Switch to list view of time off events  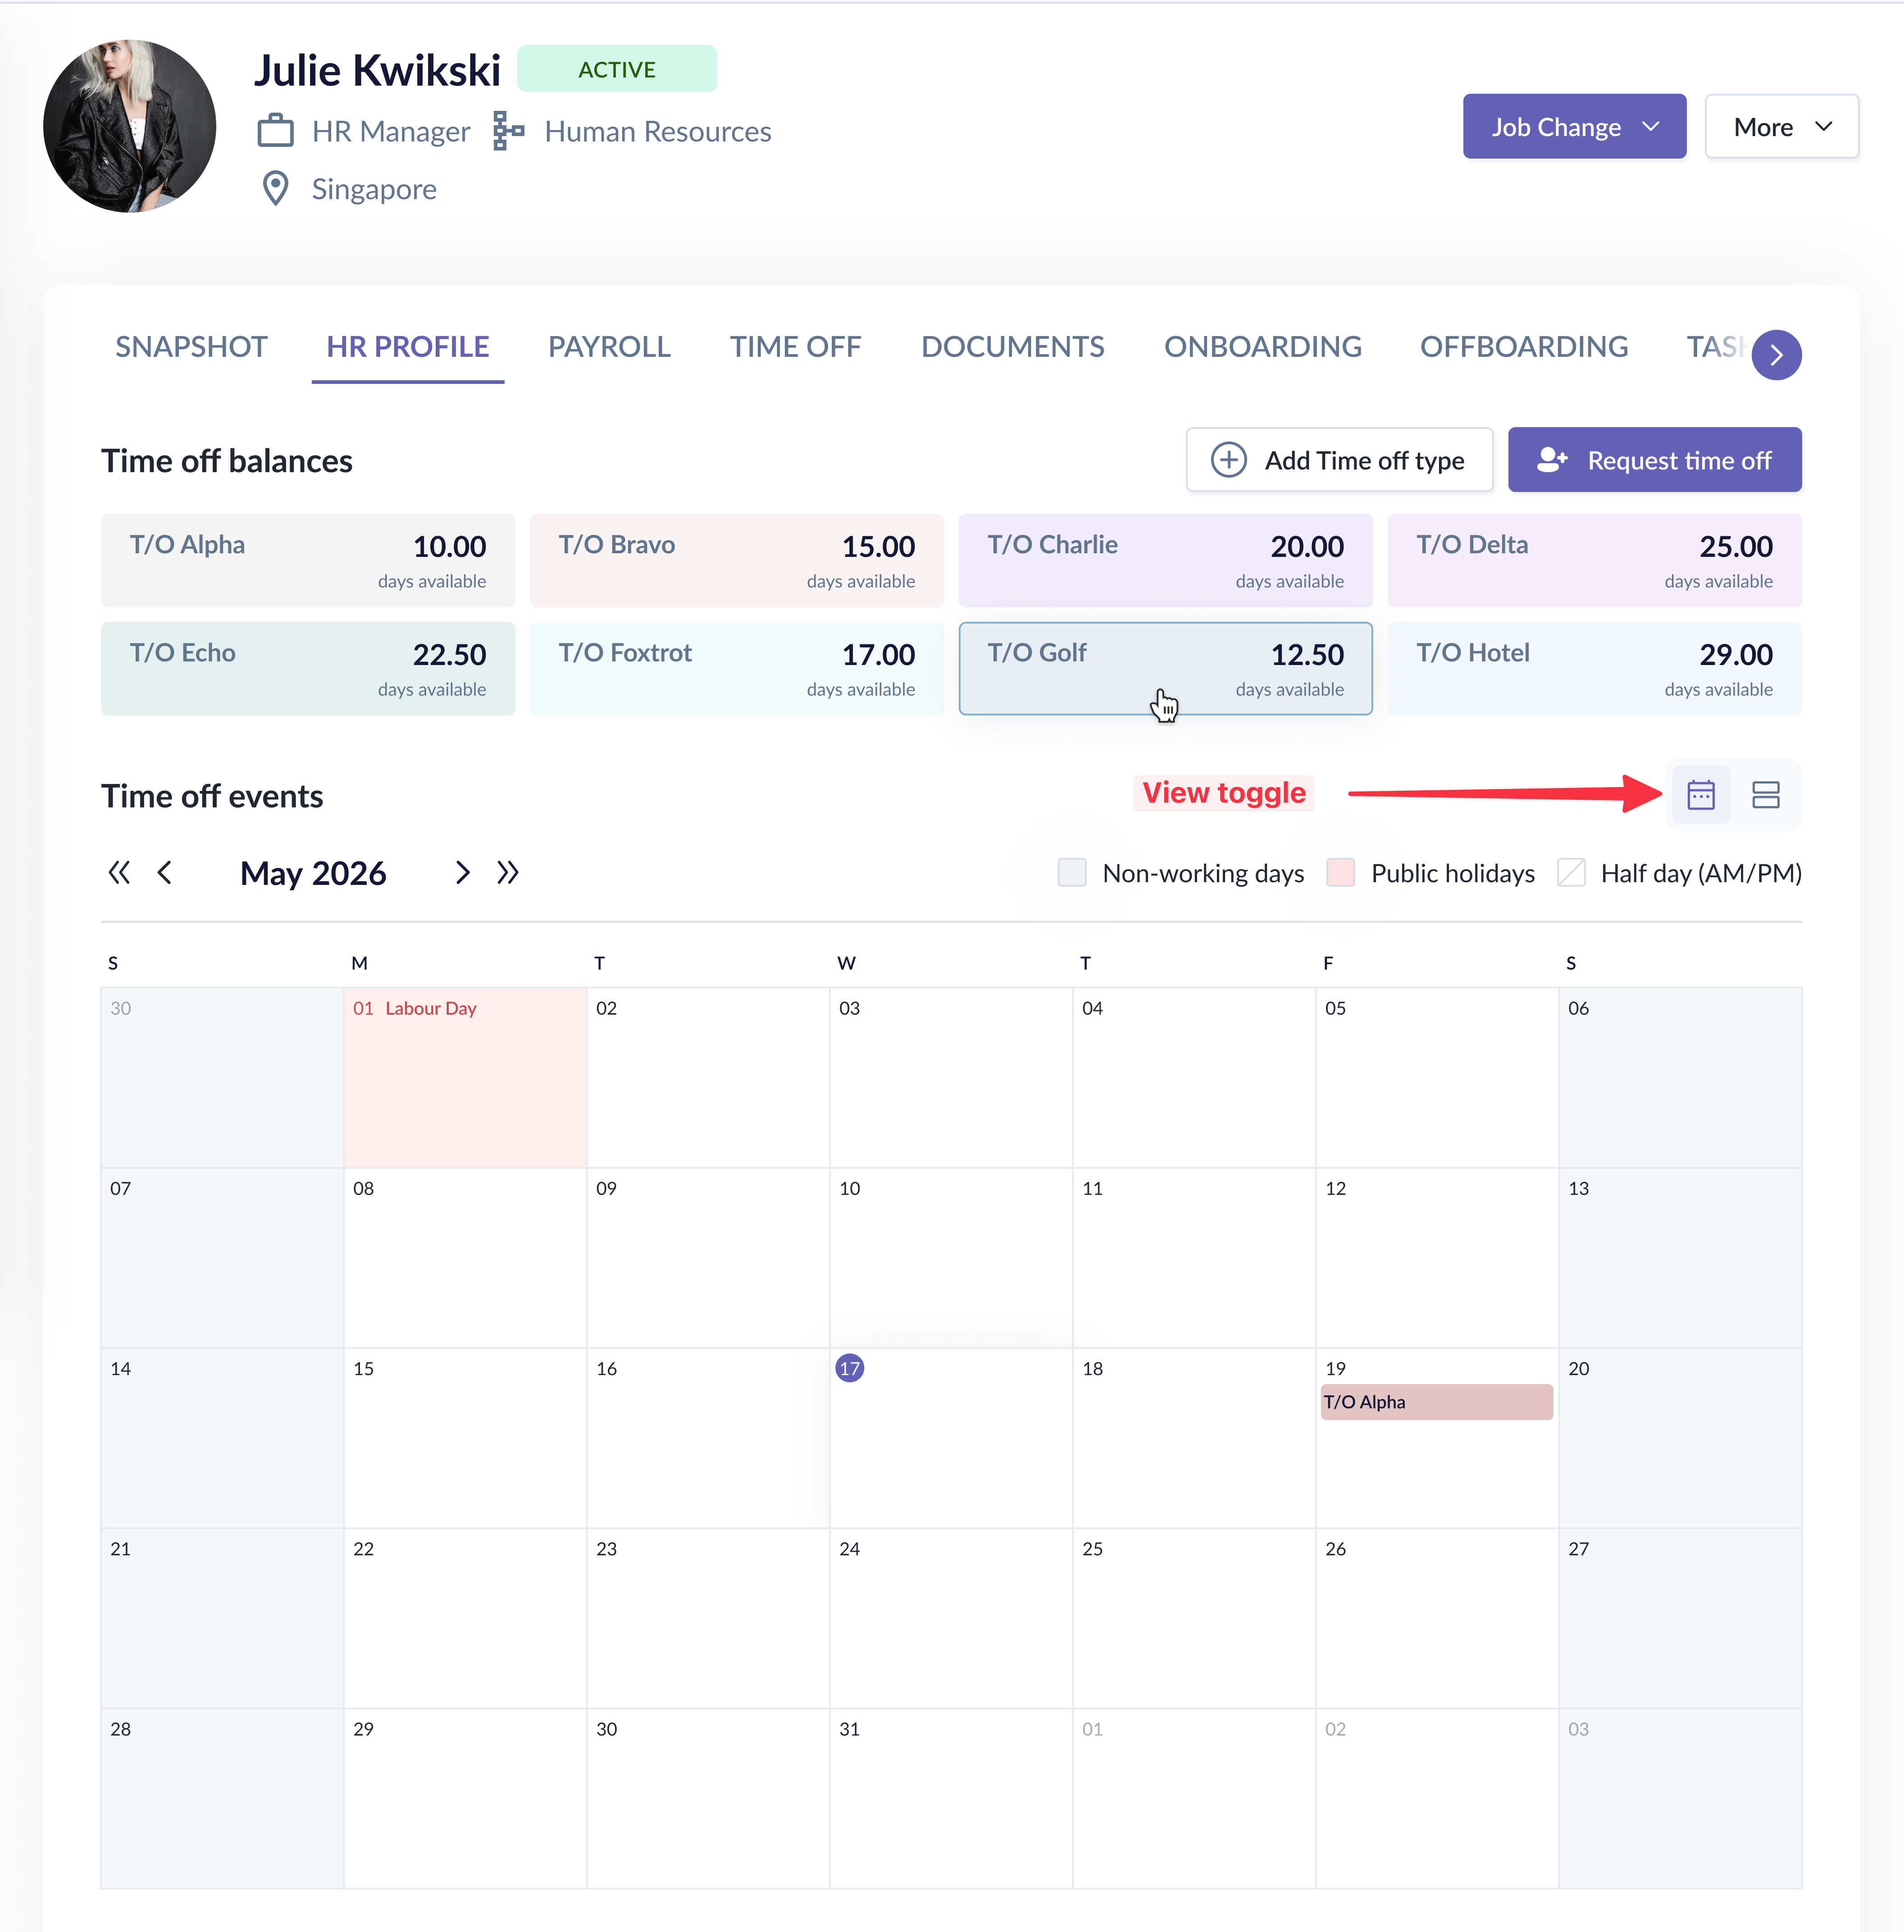1766,794
